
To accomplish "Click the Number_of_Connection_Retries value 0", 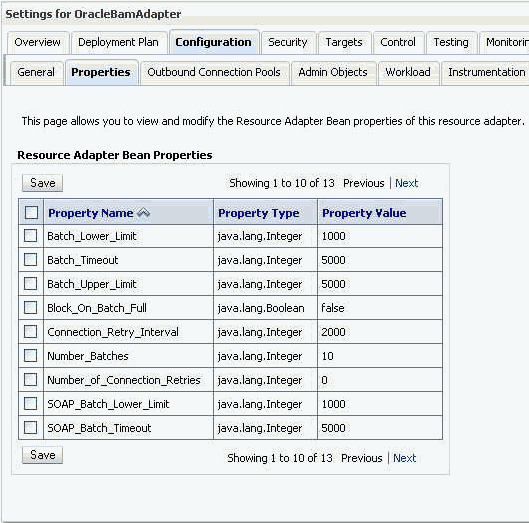I will pyautogui.click(x=325, y=380).
